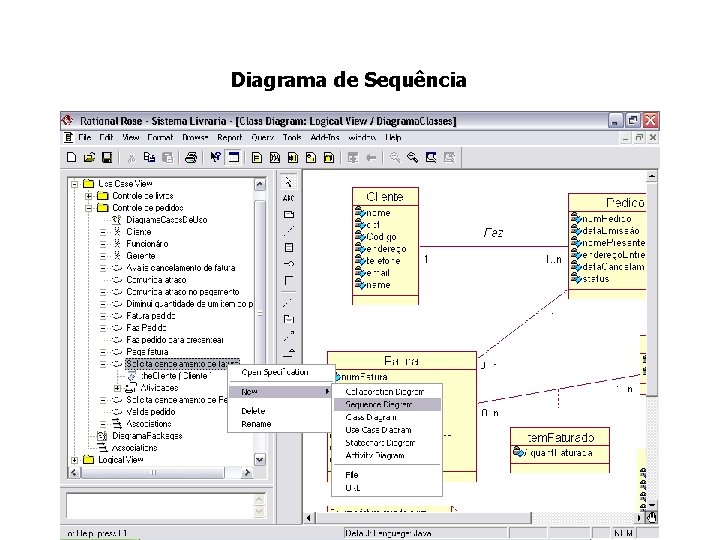Screen dimensions: 720x540
Task: Save the model using the floppy disk icon
Action: pos(107,158)
